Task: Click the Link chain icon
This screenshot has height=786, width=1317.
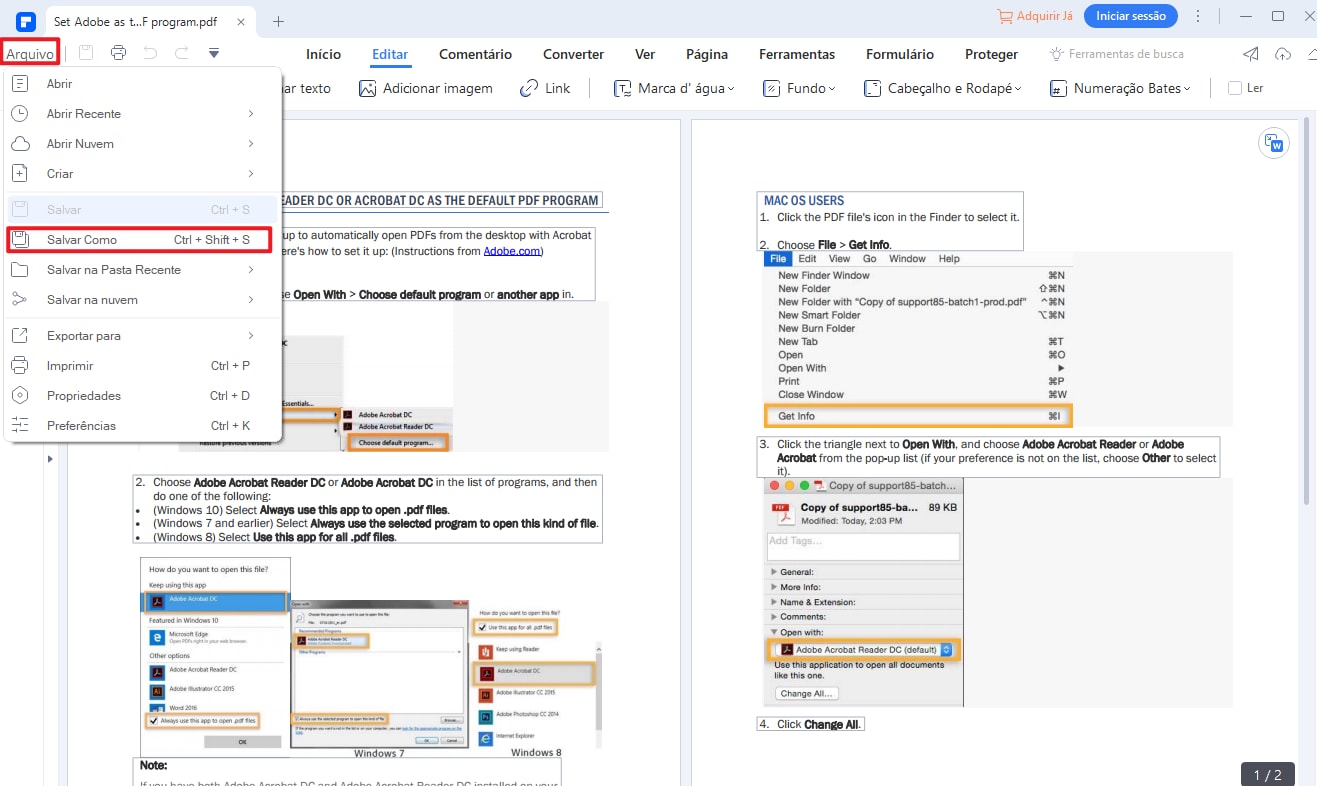Action: coord(529,88)
